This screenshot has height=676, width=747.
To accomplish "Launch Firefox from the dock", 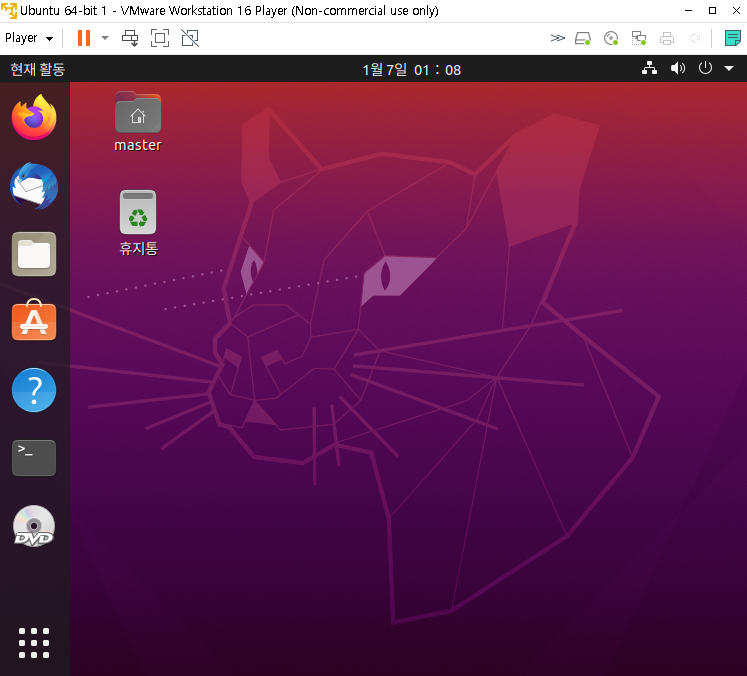I will 34,117.
